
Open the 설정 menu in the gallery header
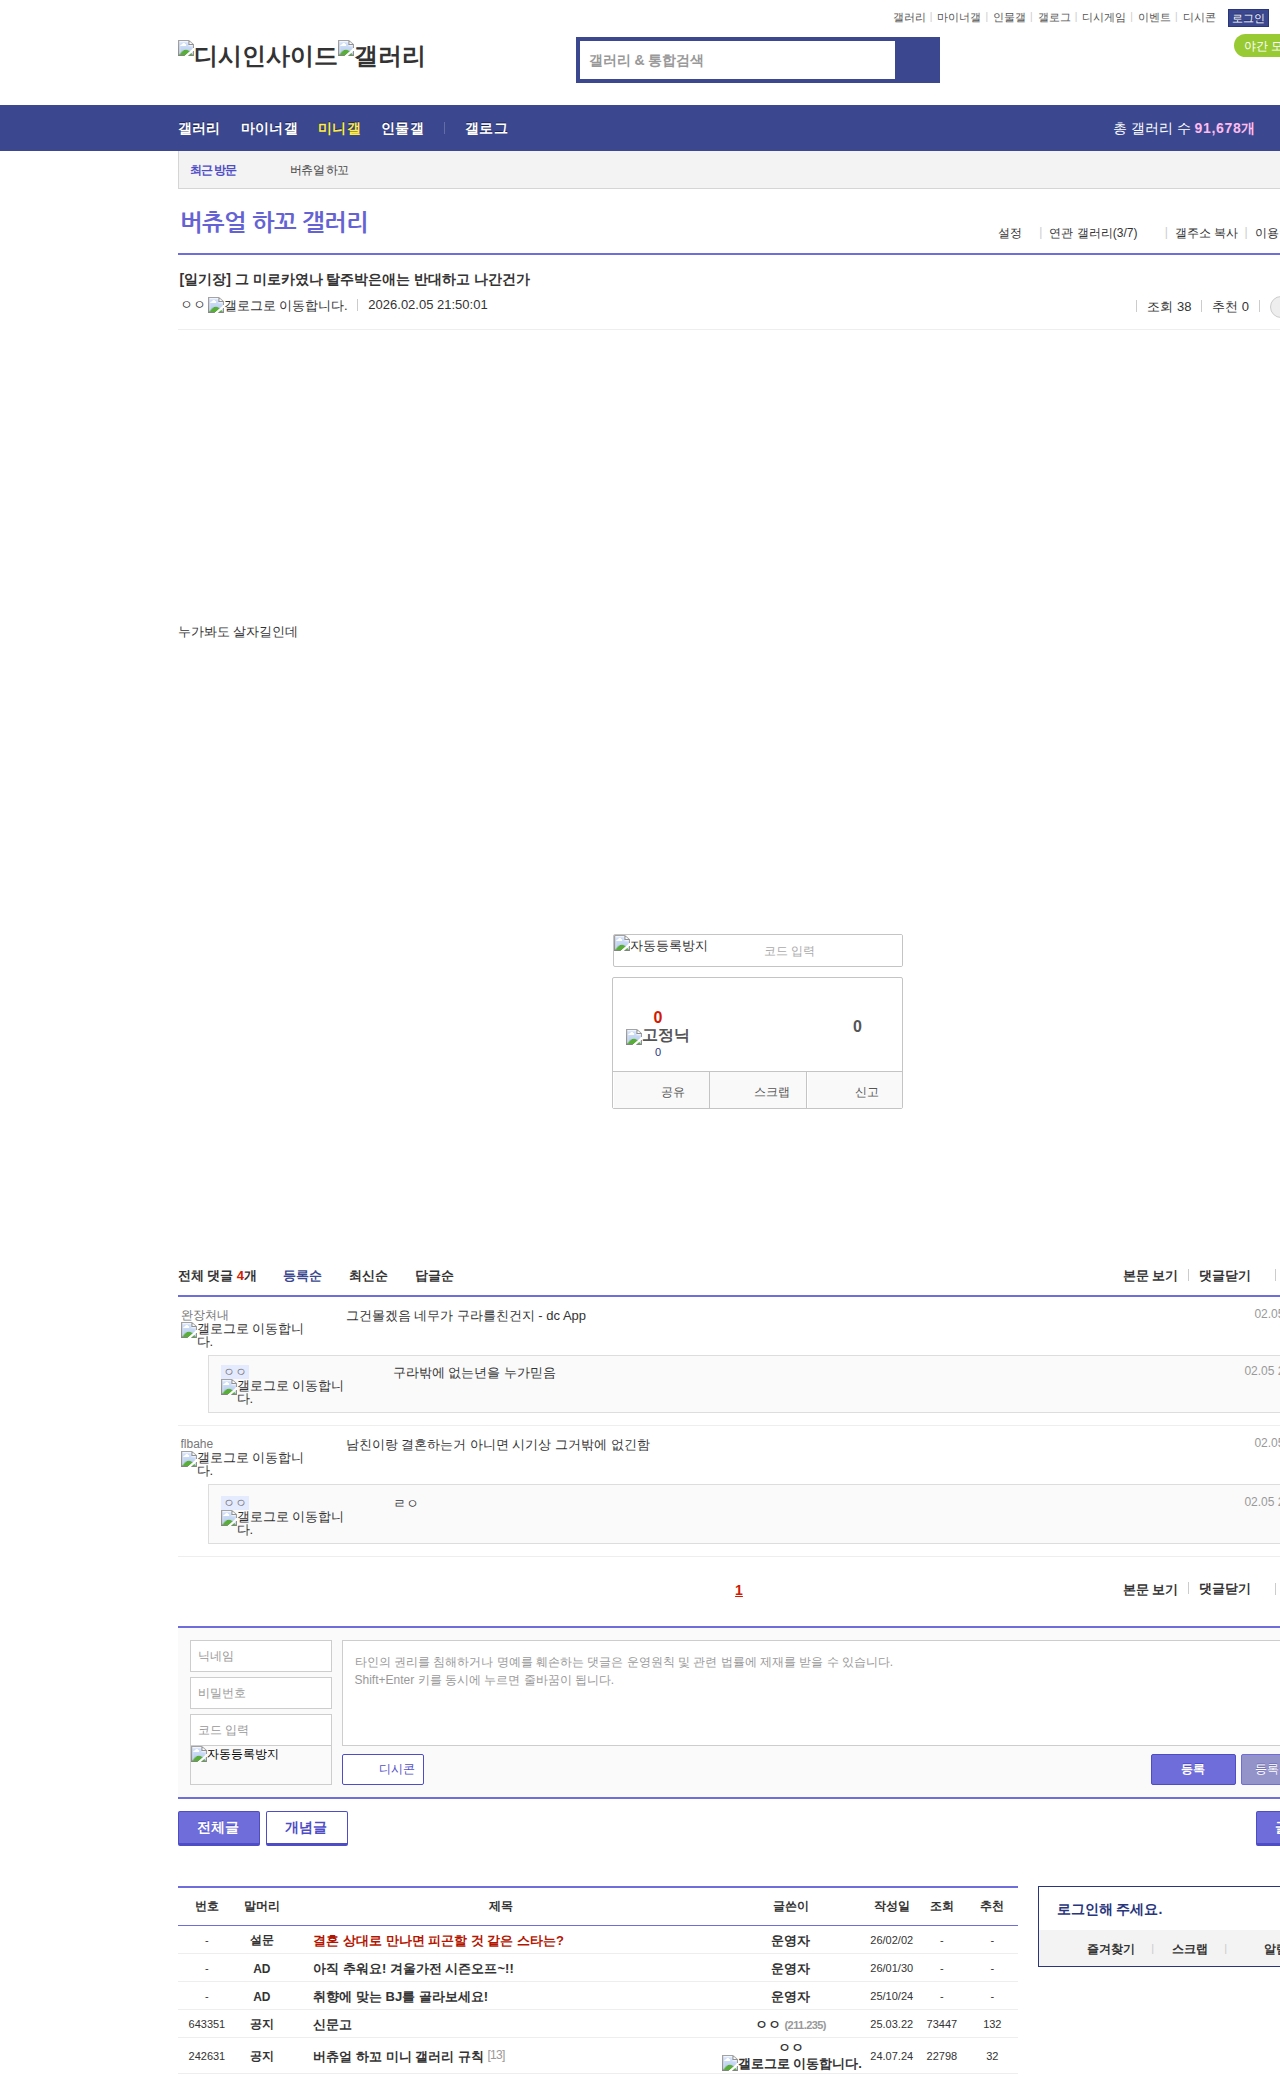[x=1009, y=233]
